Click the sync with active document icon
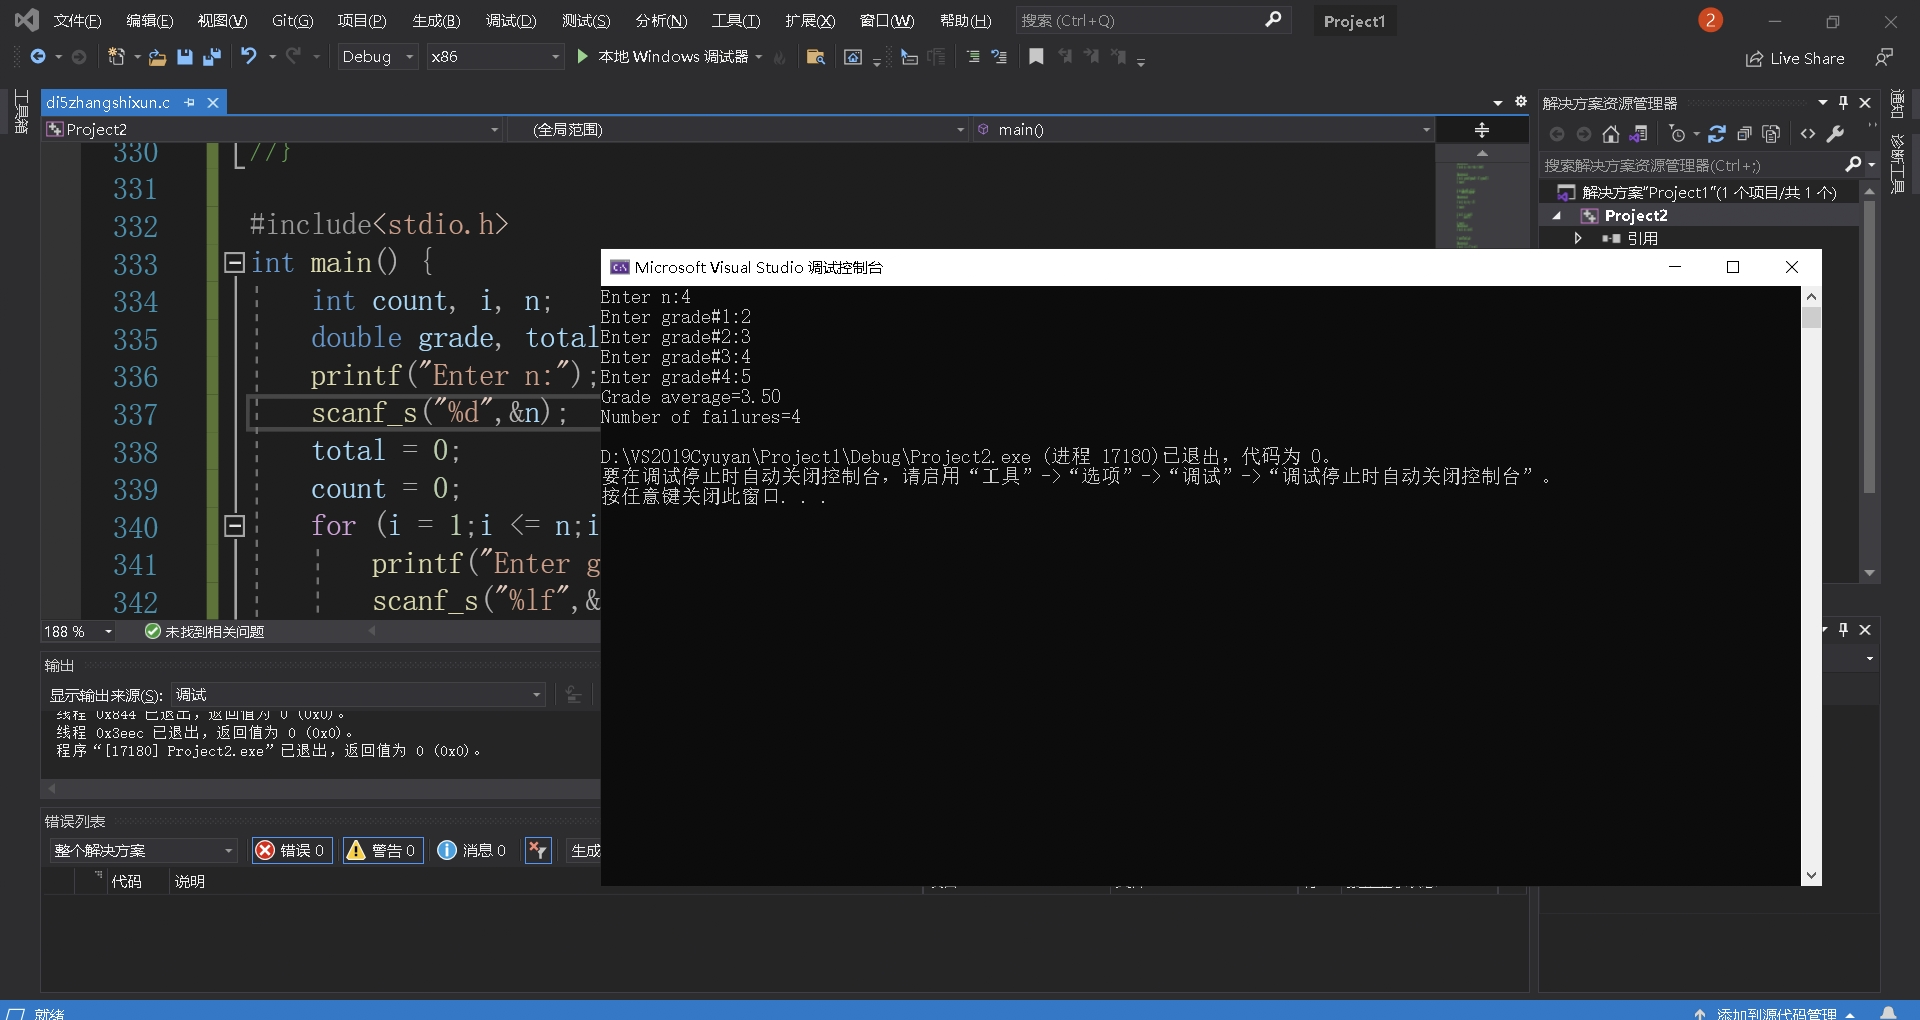The width and height of the screenshot is (1920, 1020). tap(1717, 134)
